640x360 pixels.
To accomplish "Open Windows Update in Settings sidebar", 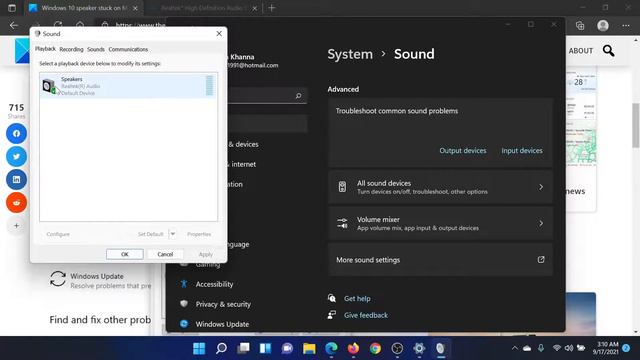I will [x=222, y=324].
